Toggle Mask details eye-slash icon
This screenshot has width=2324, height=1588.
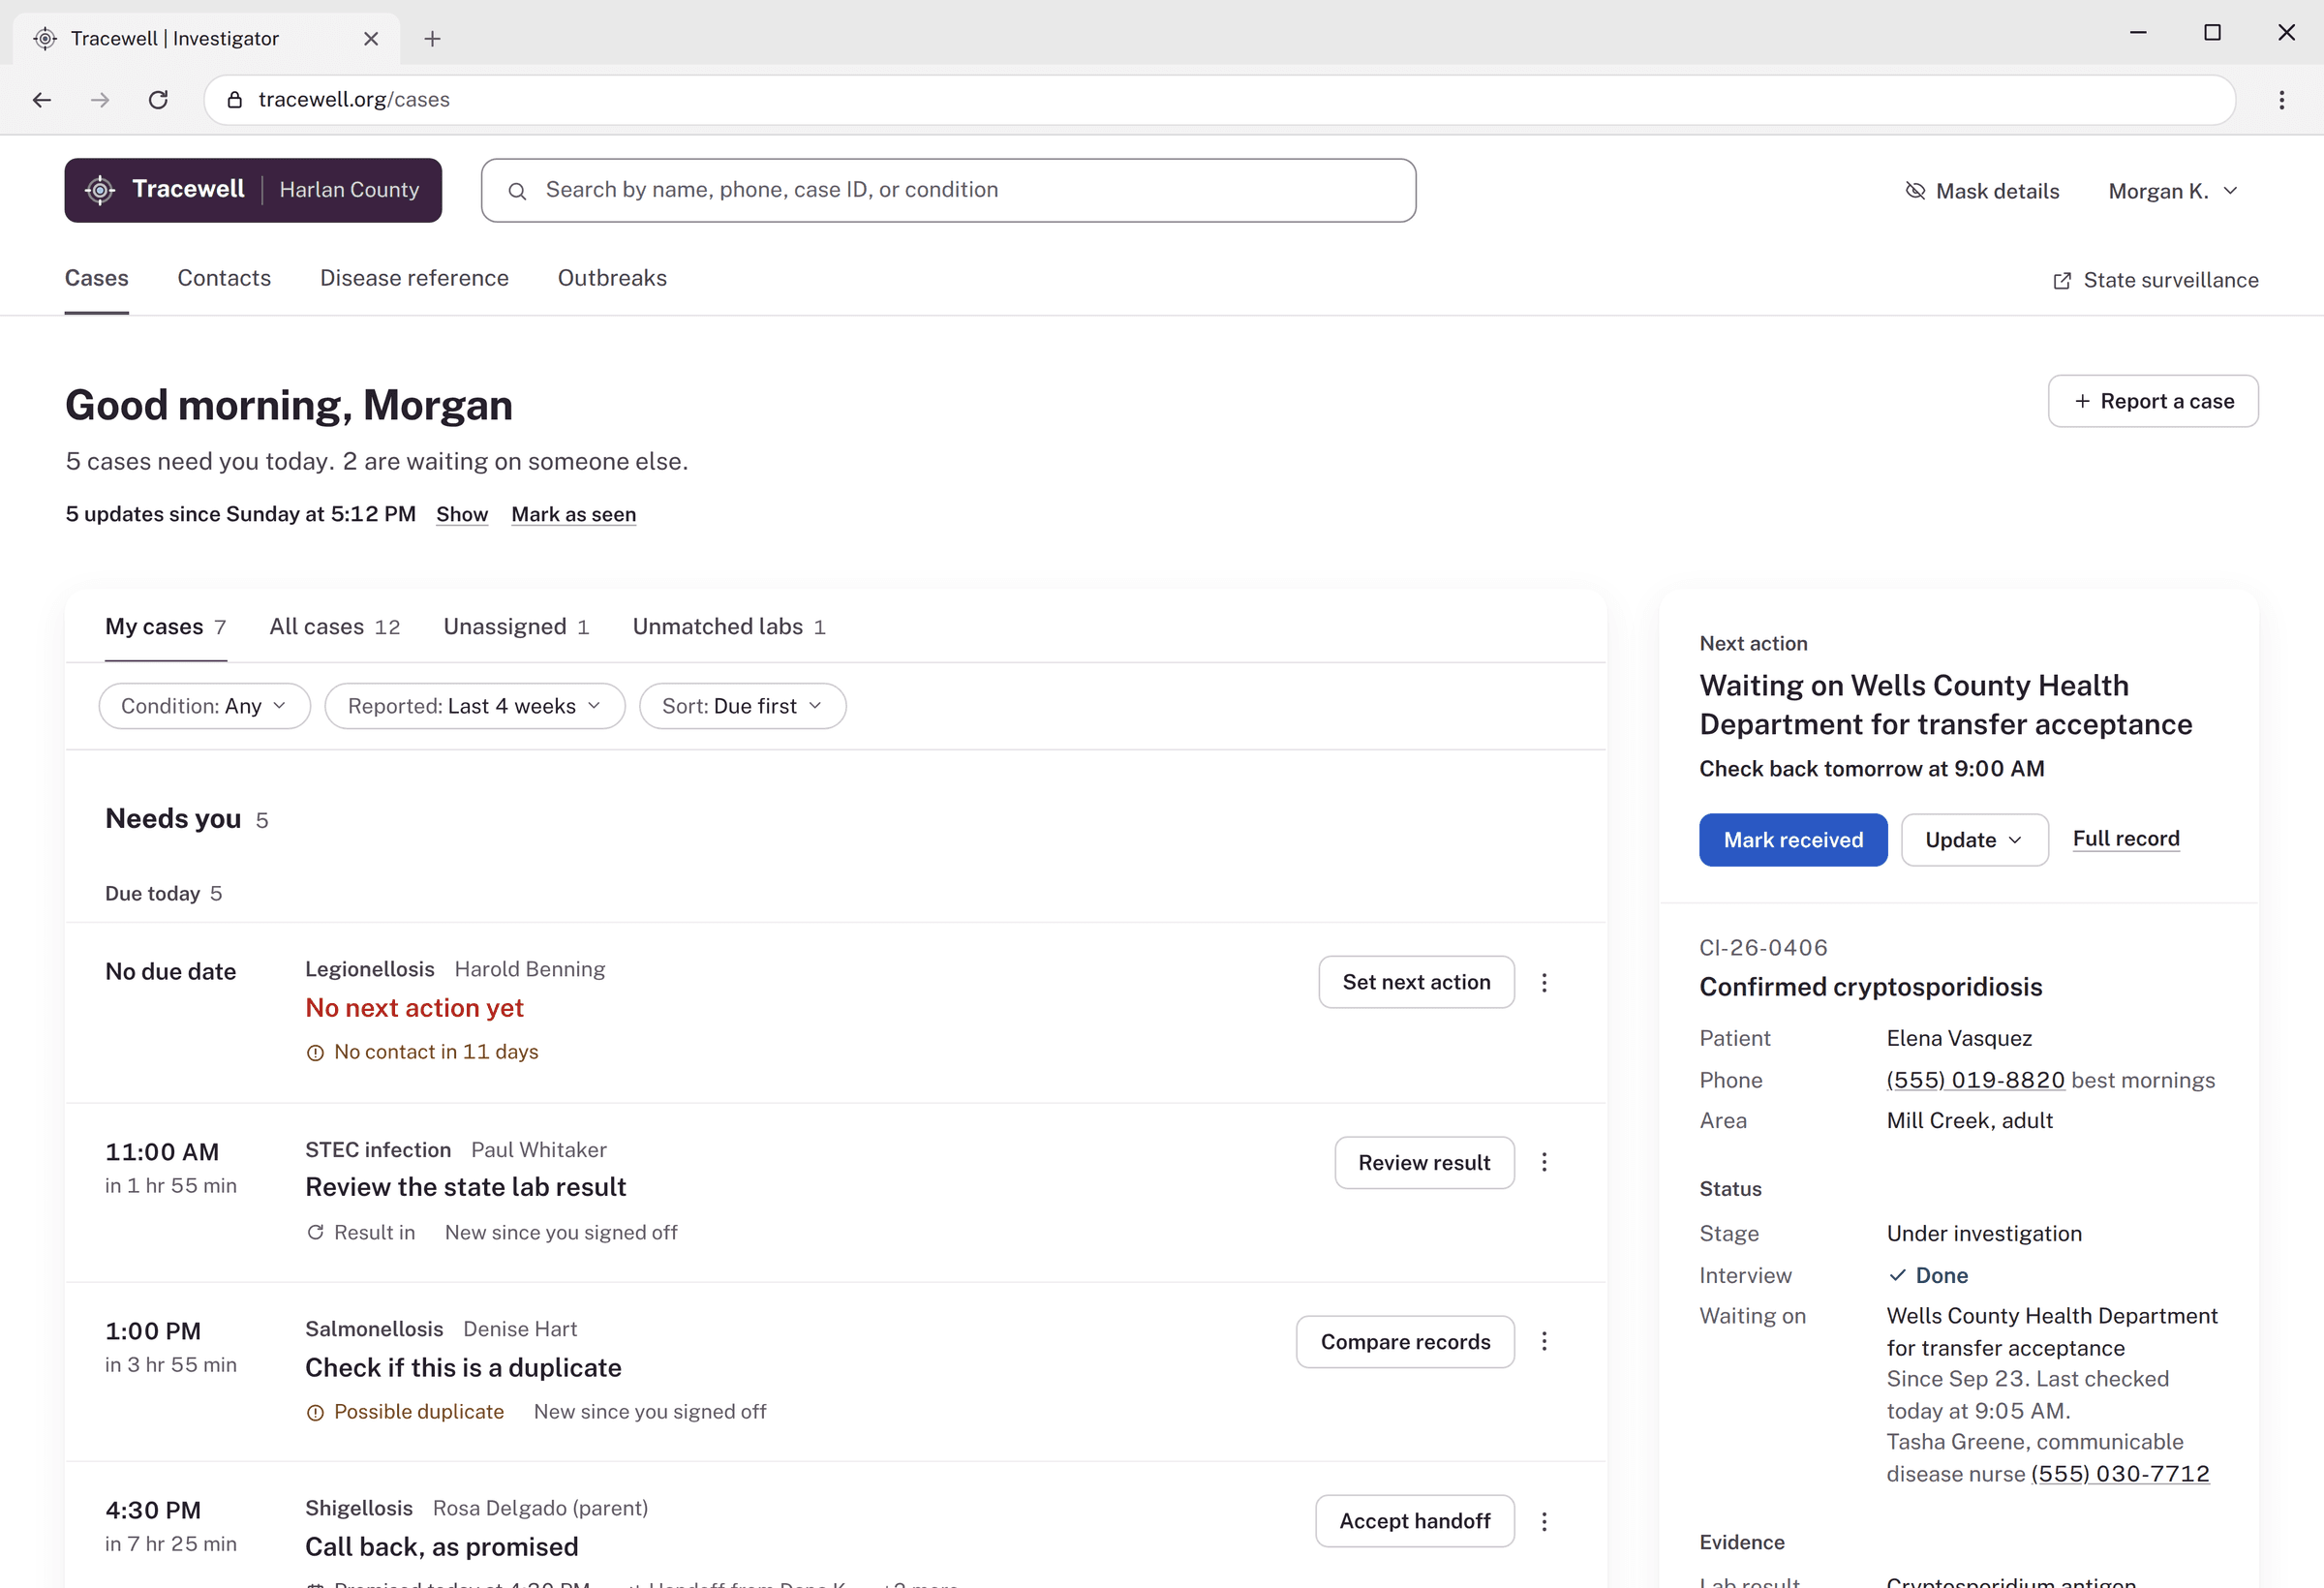tap(1915, 191)
